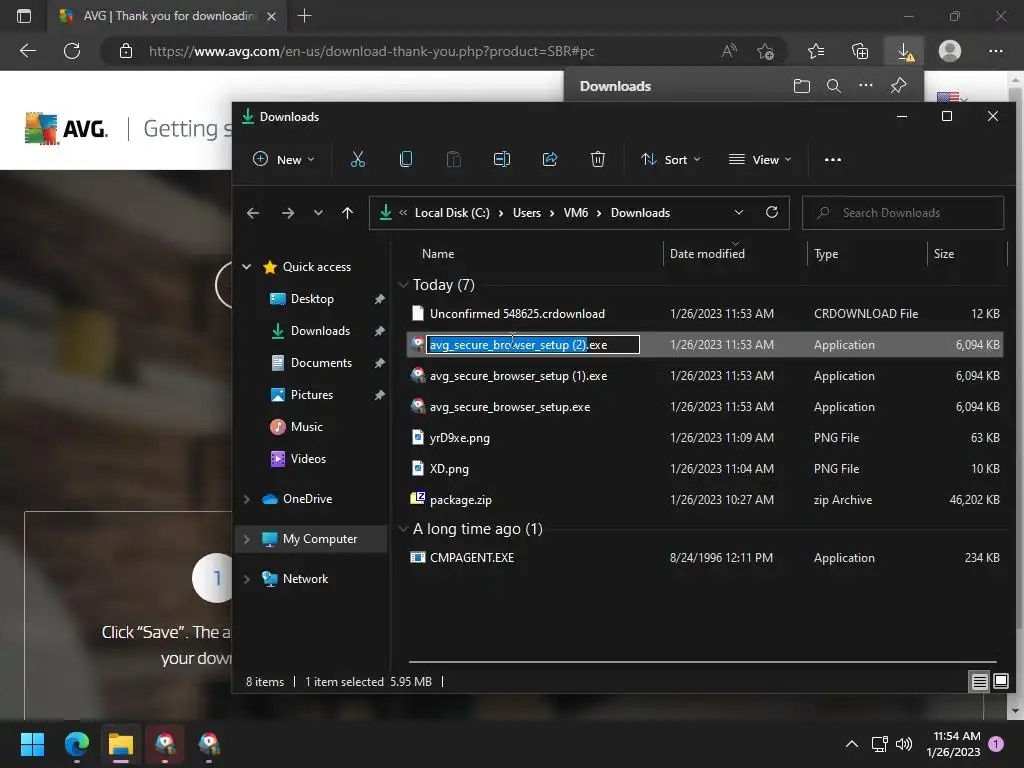Expand the OneDrive tree node
1024x768 pixels.
coord(247,499)
